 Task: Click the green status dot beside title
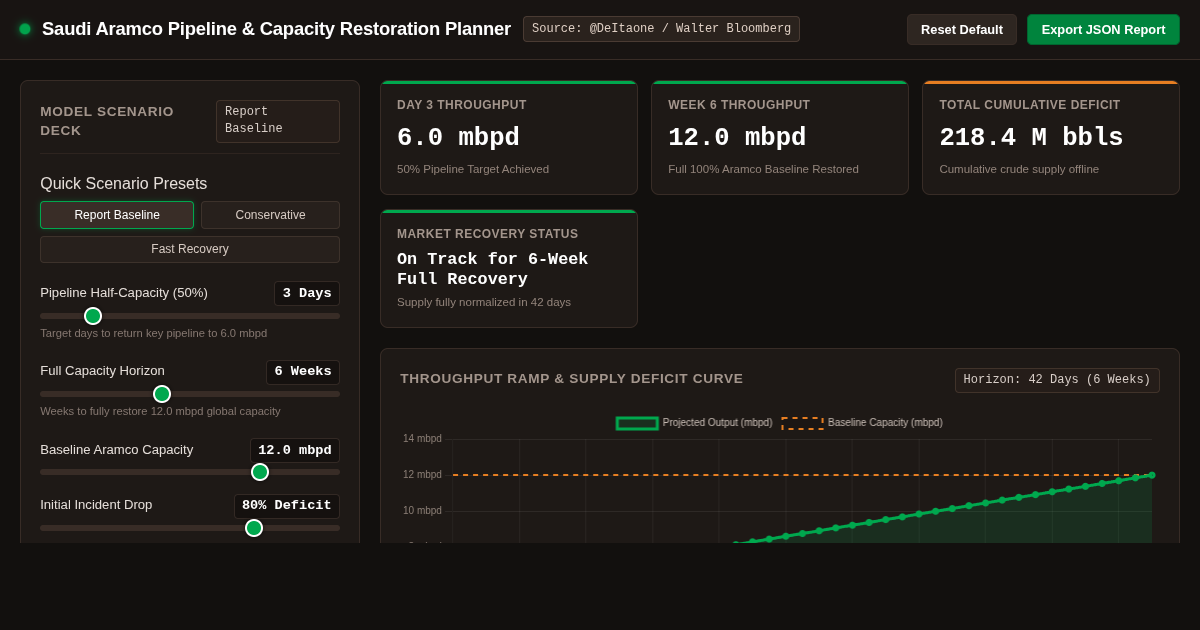pyautogui.click(x=25, y=29)
